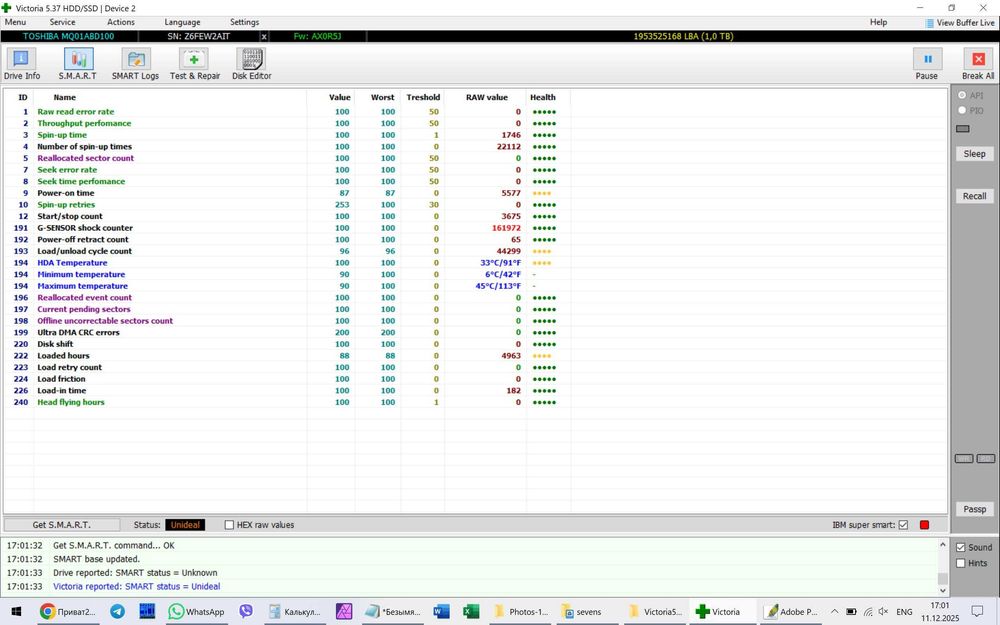
Task: Click the Name column header
Action: 64,98
